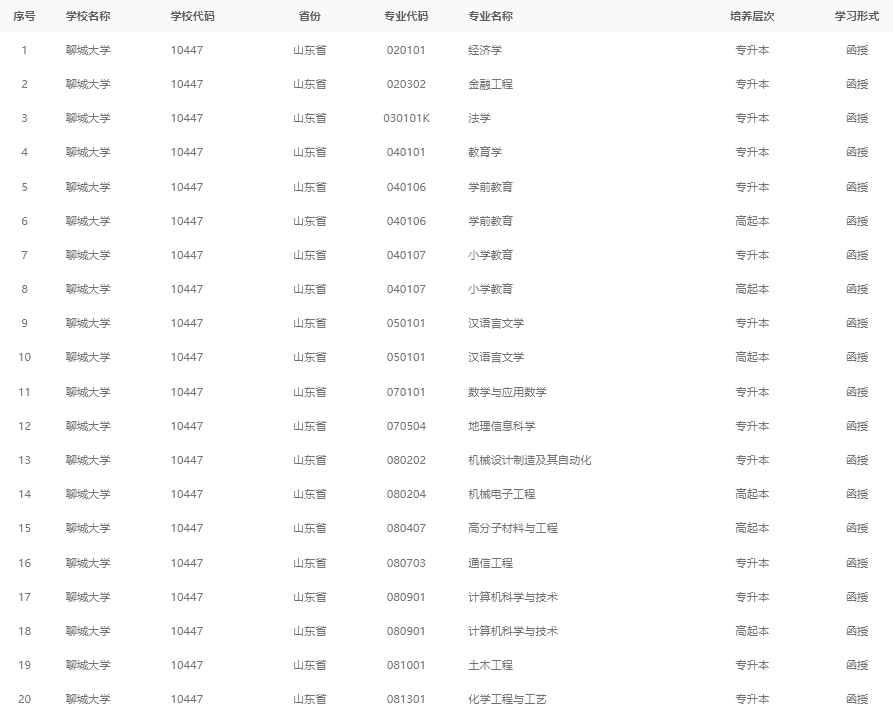Select the 机械设计制造及其自动化 major cell
The height and width of the screenshot is (717, 893).
pyautogui.click(x=530, y=460)
